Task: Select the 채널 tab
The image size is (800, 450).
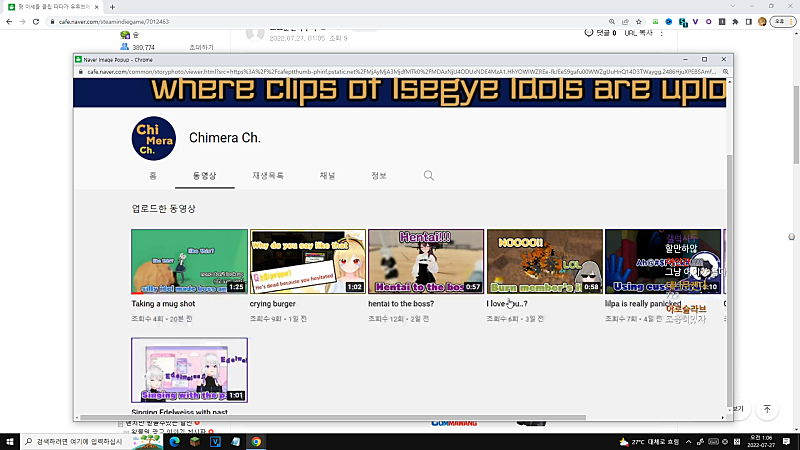Action: [327, 175]
